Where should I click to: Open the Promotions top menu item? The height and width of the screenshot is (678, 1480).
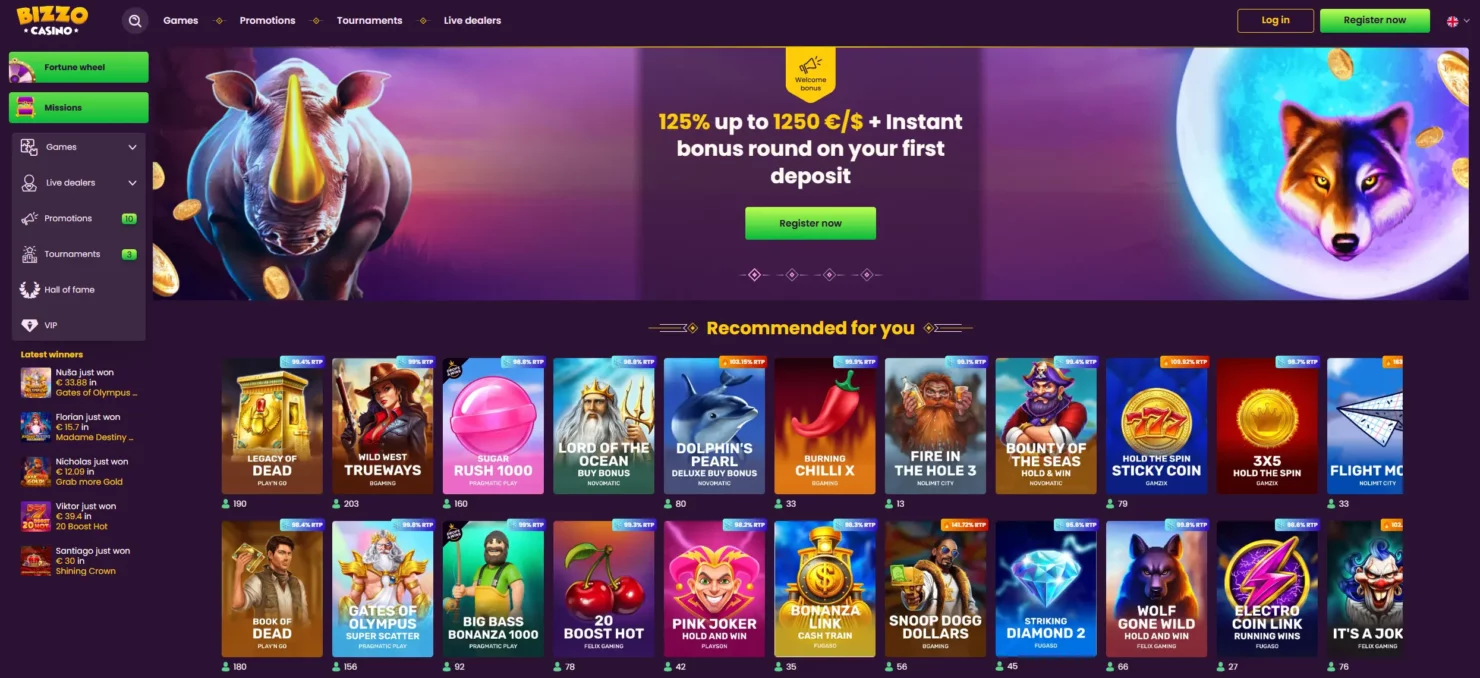(267, 20)
